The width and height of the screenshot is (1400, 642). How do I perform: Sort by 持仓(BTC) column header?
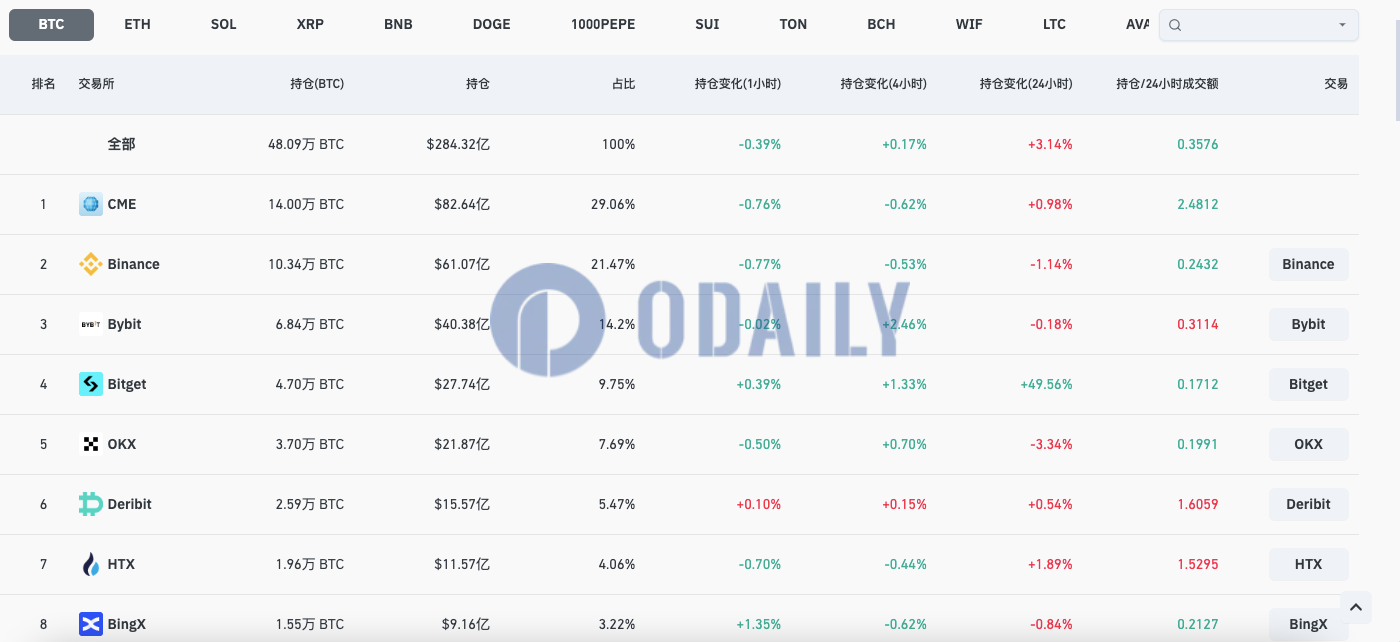coord(317,84)
